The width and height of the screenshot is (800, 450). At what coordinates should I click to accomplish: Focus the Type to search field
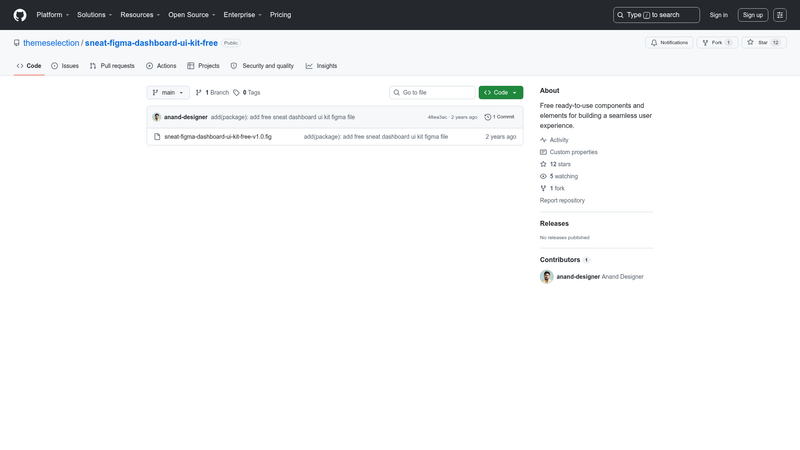coord(656,15)
